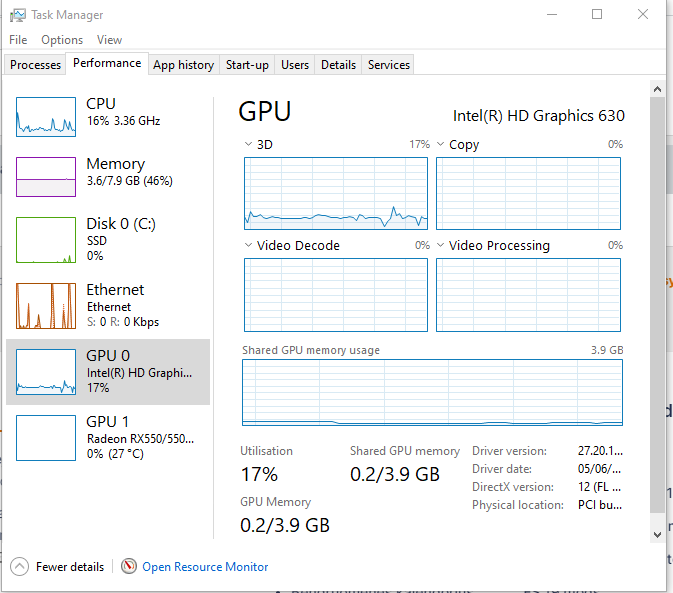
Task: Open the View menu
Action: coord(109,40)
